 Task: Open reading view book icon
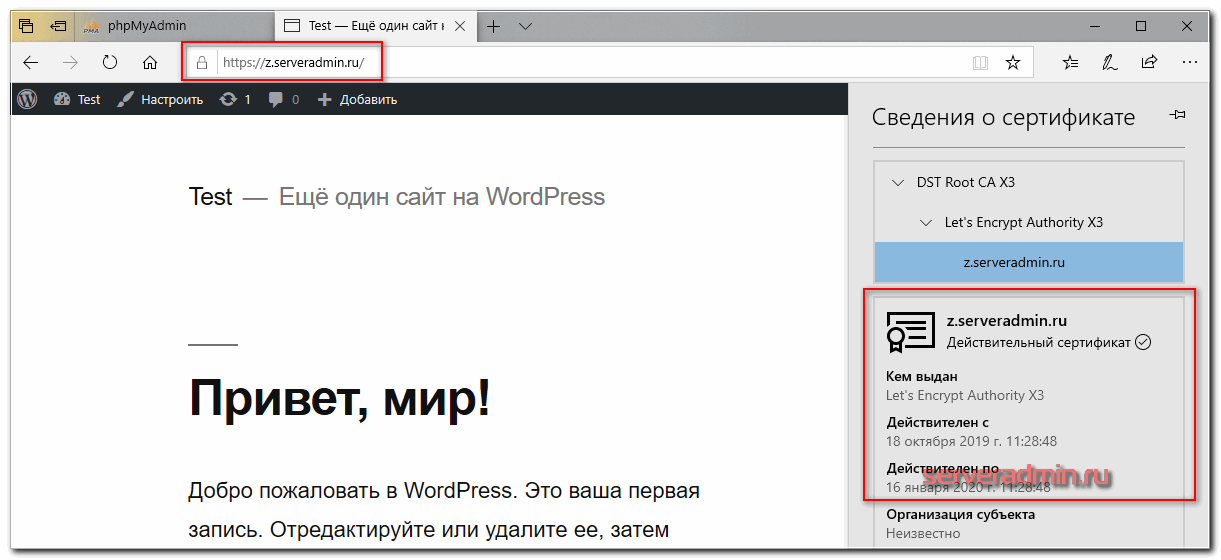click(980, 62)
